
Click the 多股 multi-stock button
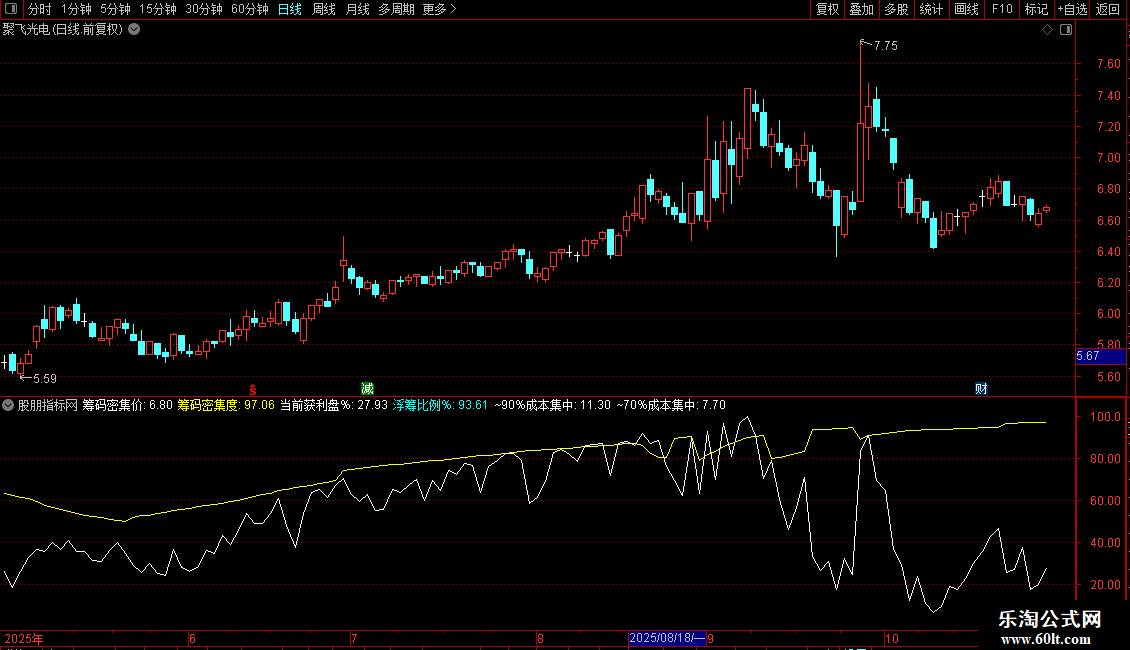coord(896,9)
